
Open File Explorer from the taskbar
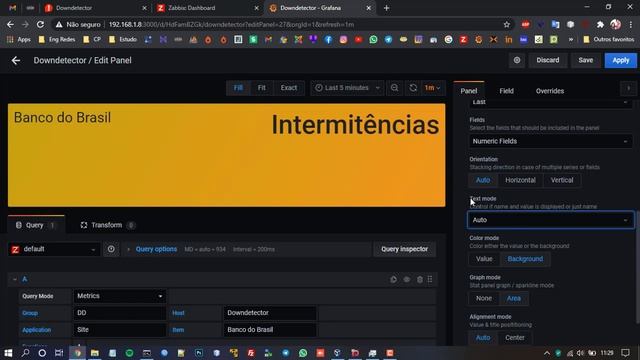point(95,353)
